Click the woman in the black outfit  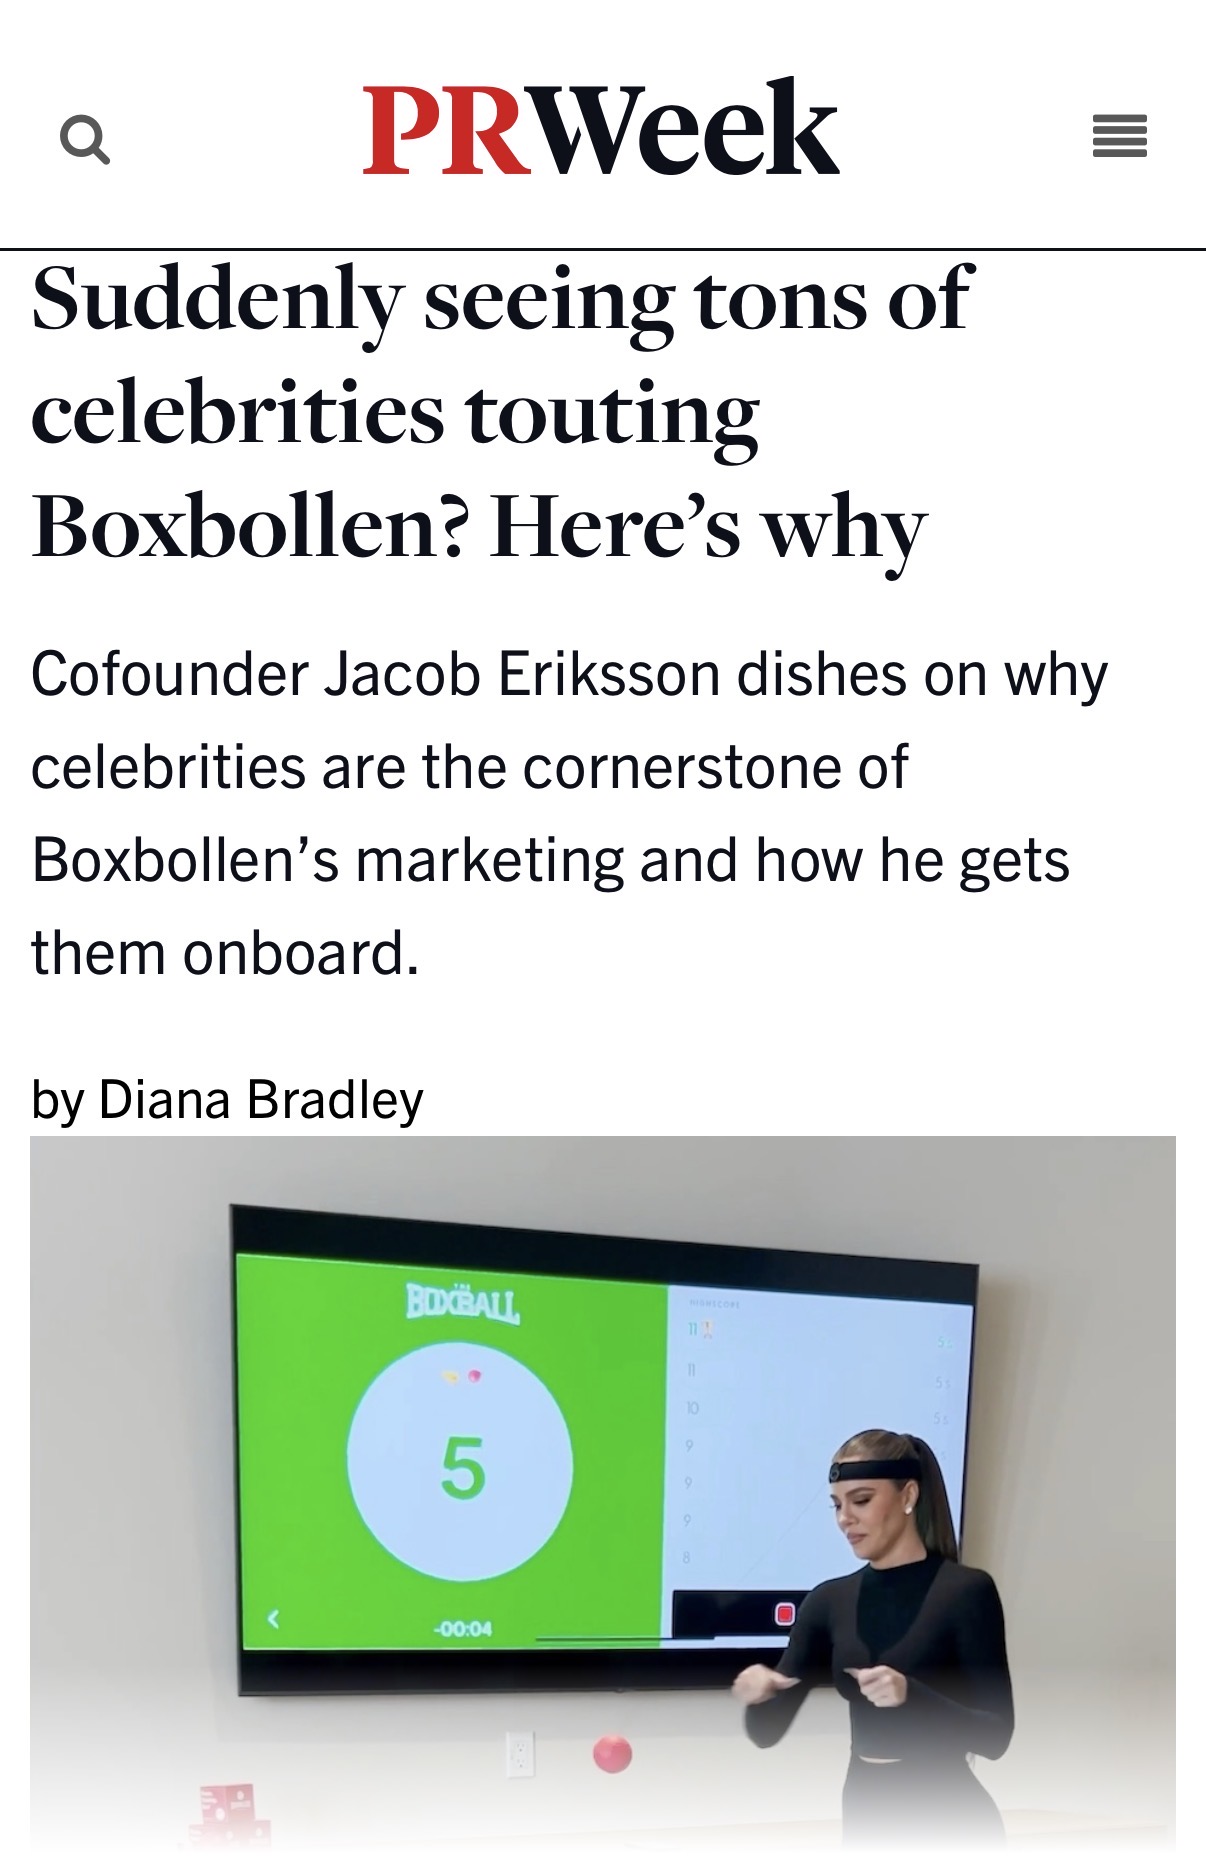tap(882, 1640)
